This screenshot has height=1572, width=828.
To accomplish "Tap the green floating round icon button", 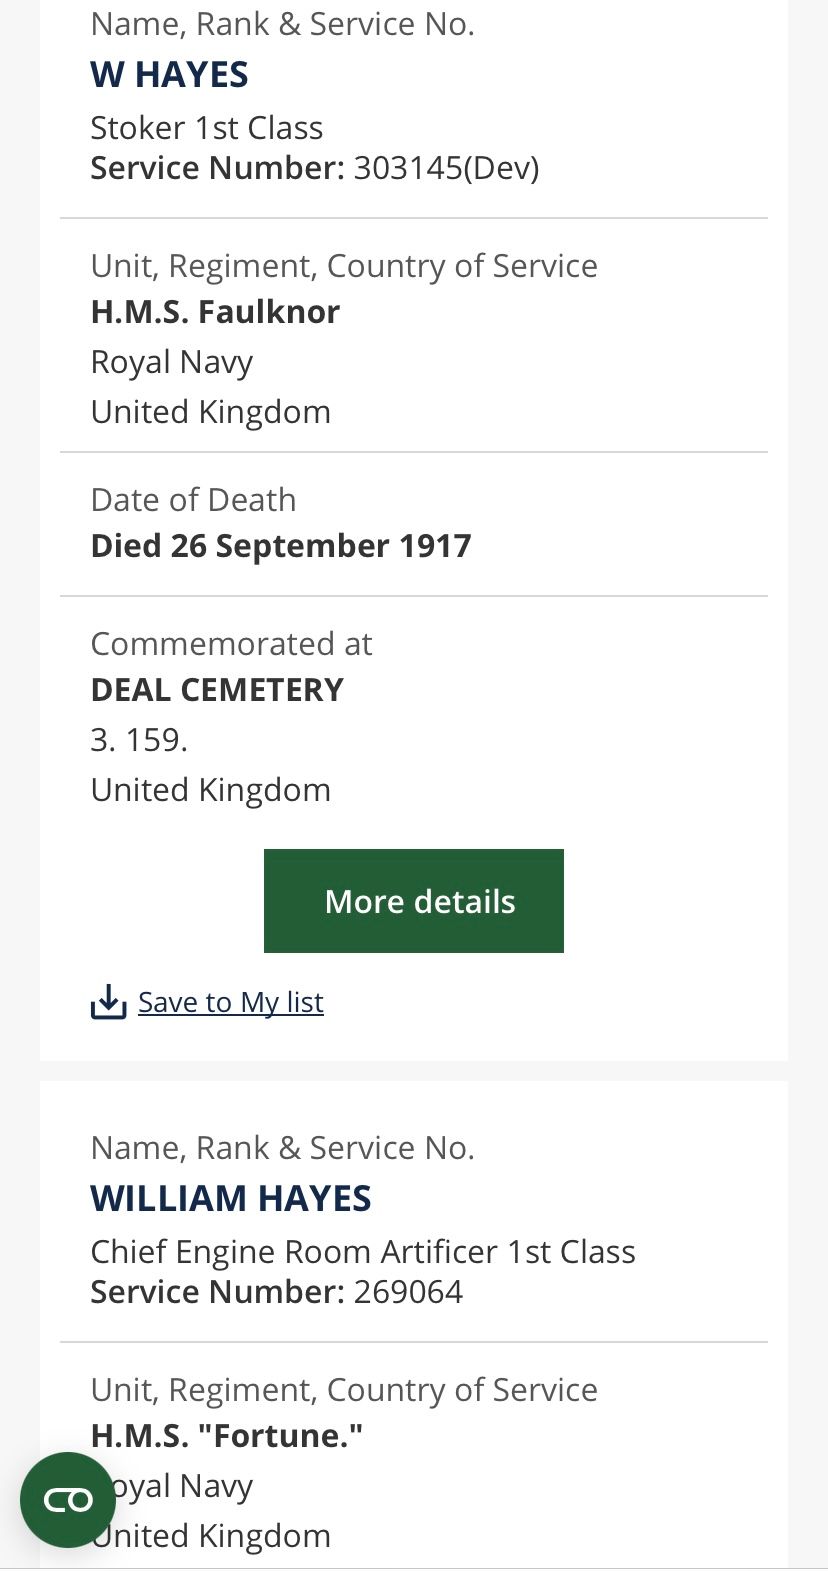I will coord(68,1499).
